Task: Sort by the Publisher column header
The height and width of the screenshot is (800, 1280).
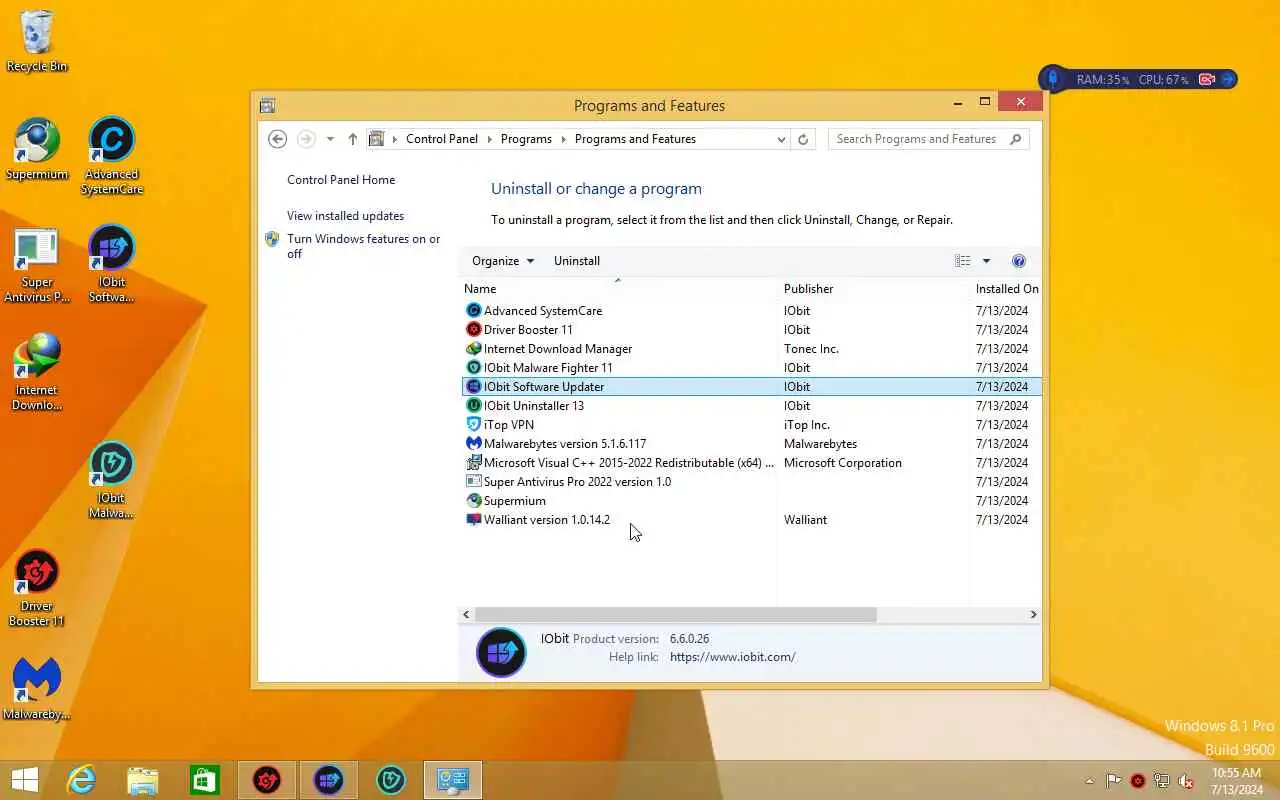Action: click(873, 289)
